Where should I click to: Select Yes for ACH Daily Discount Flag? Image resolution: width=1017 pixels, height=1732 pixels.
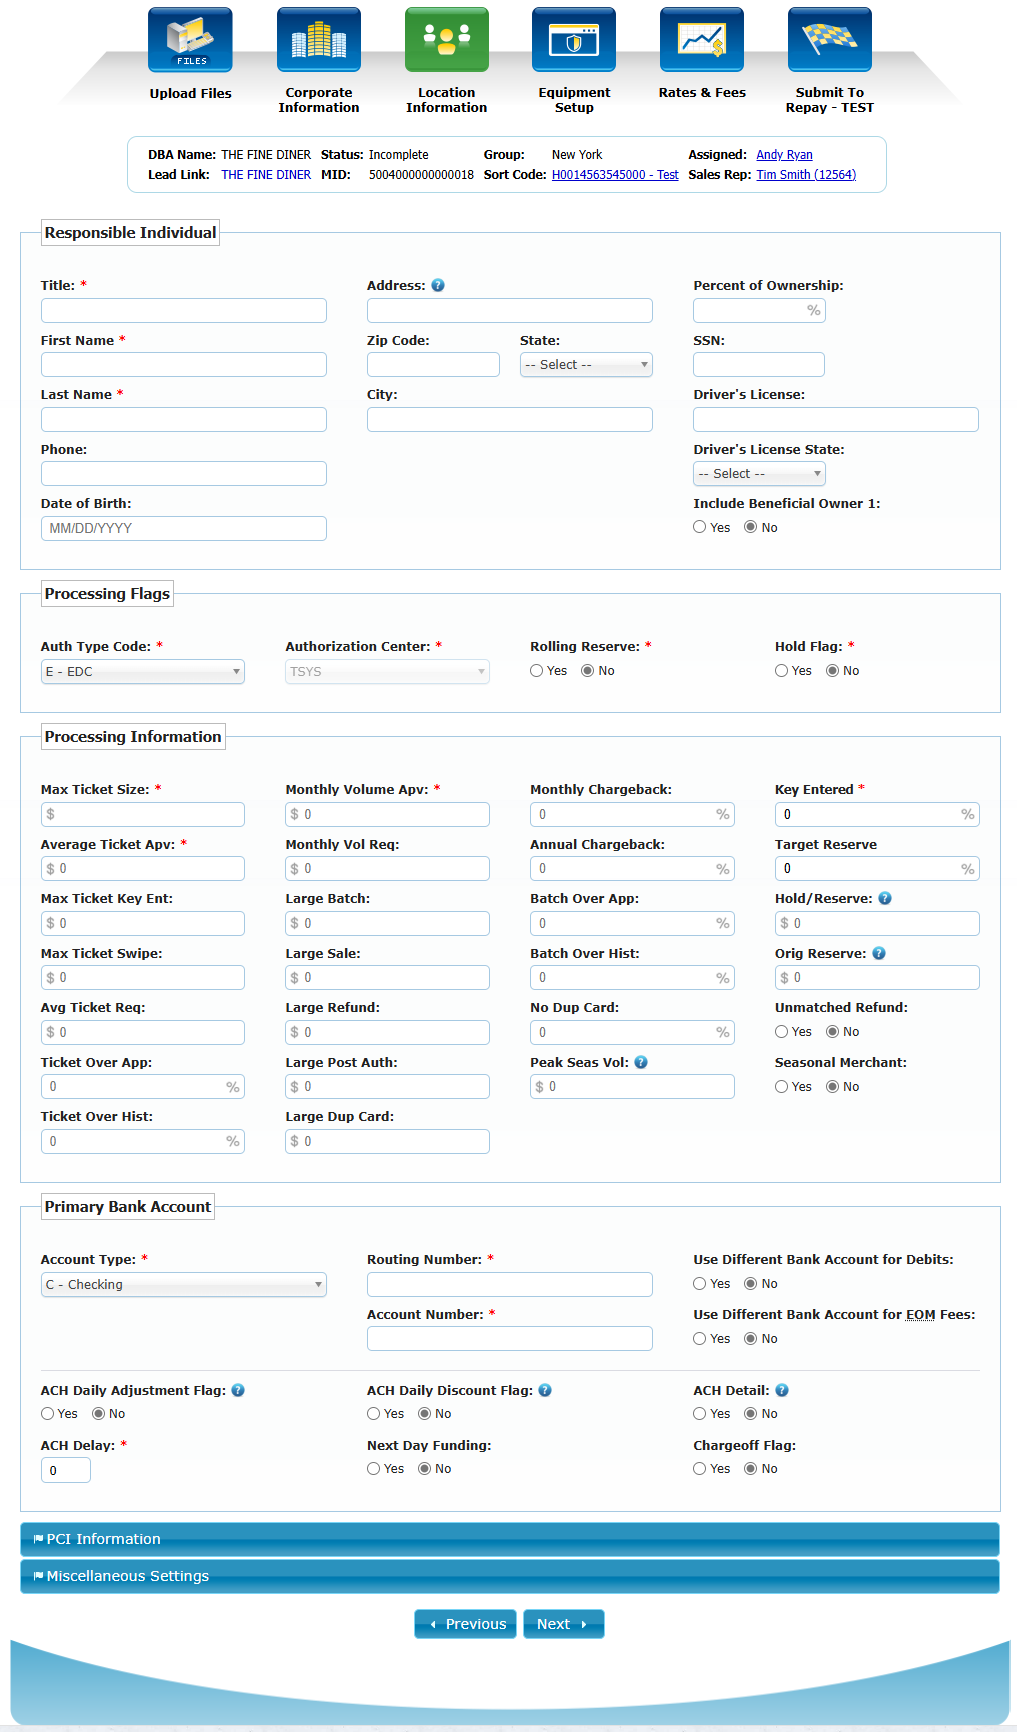click(374, 1414)
